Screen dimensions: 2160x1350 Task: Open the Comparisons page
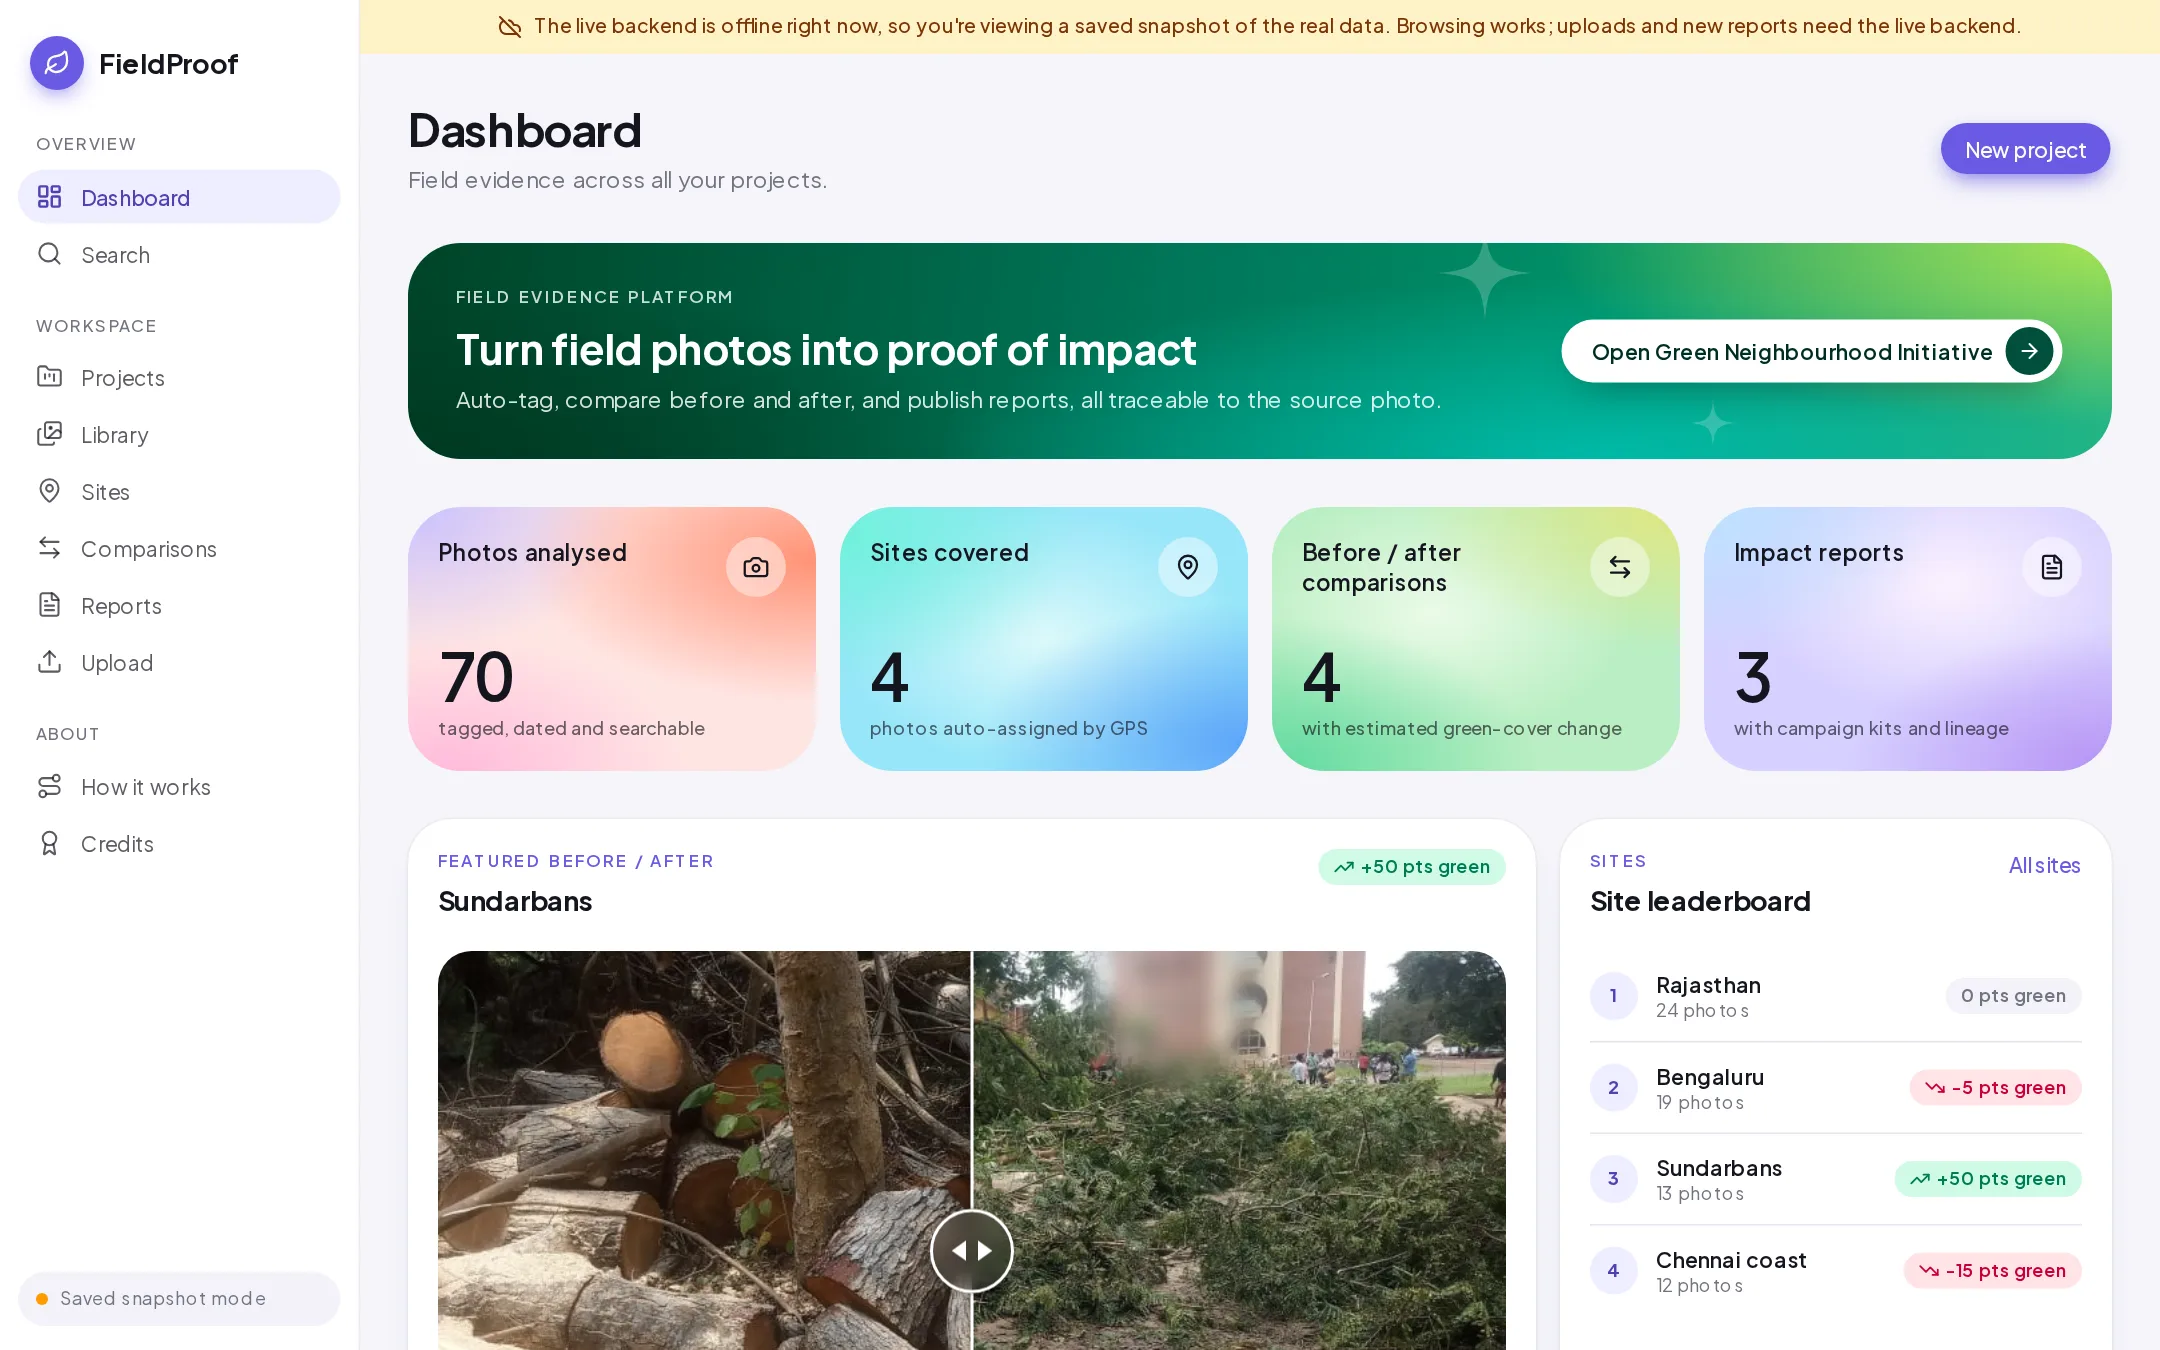point(179,548)
